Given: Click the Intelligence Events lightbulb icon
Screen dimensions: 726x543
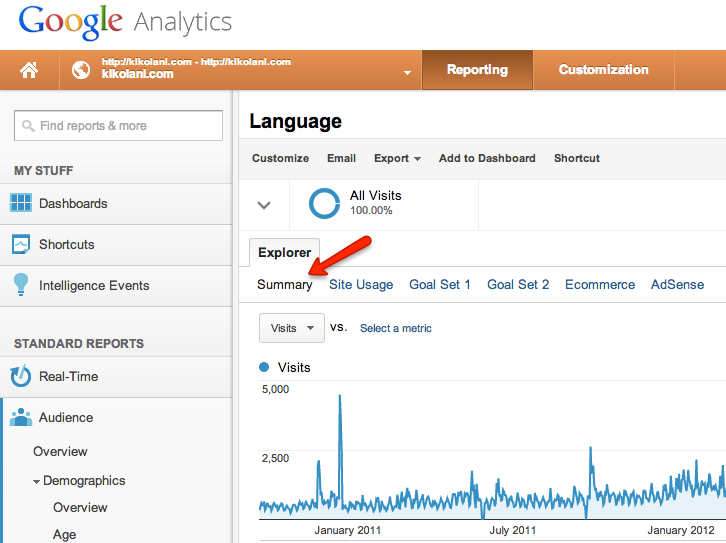Looking at the screenshot, I should point(21,285).
